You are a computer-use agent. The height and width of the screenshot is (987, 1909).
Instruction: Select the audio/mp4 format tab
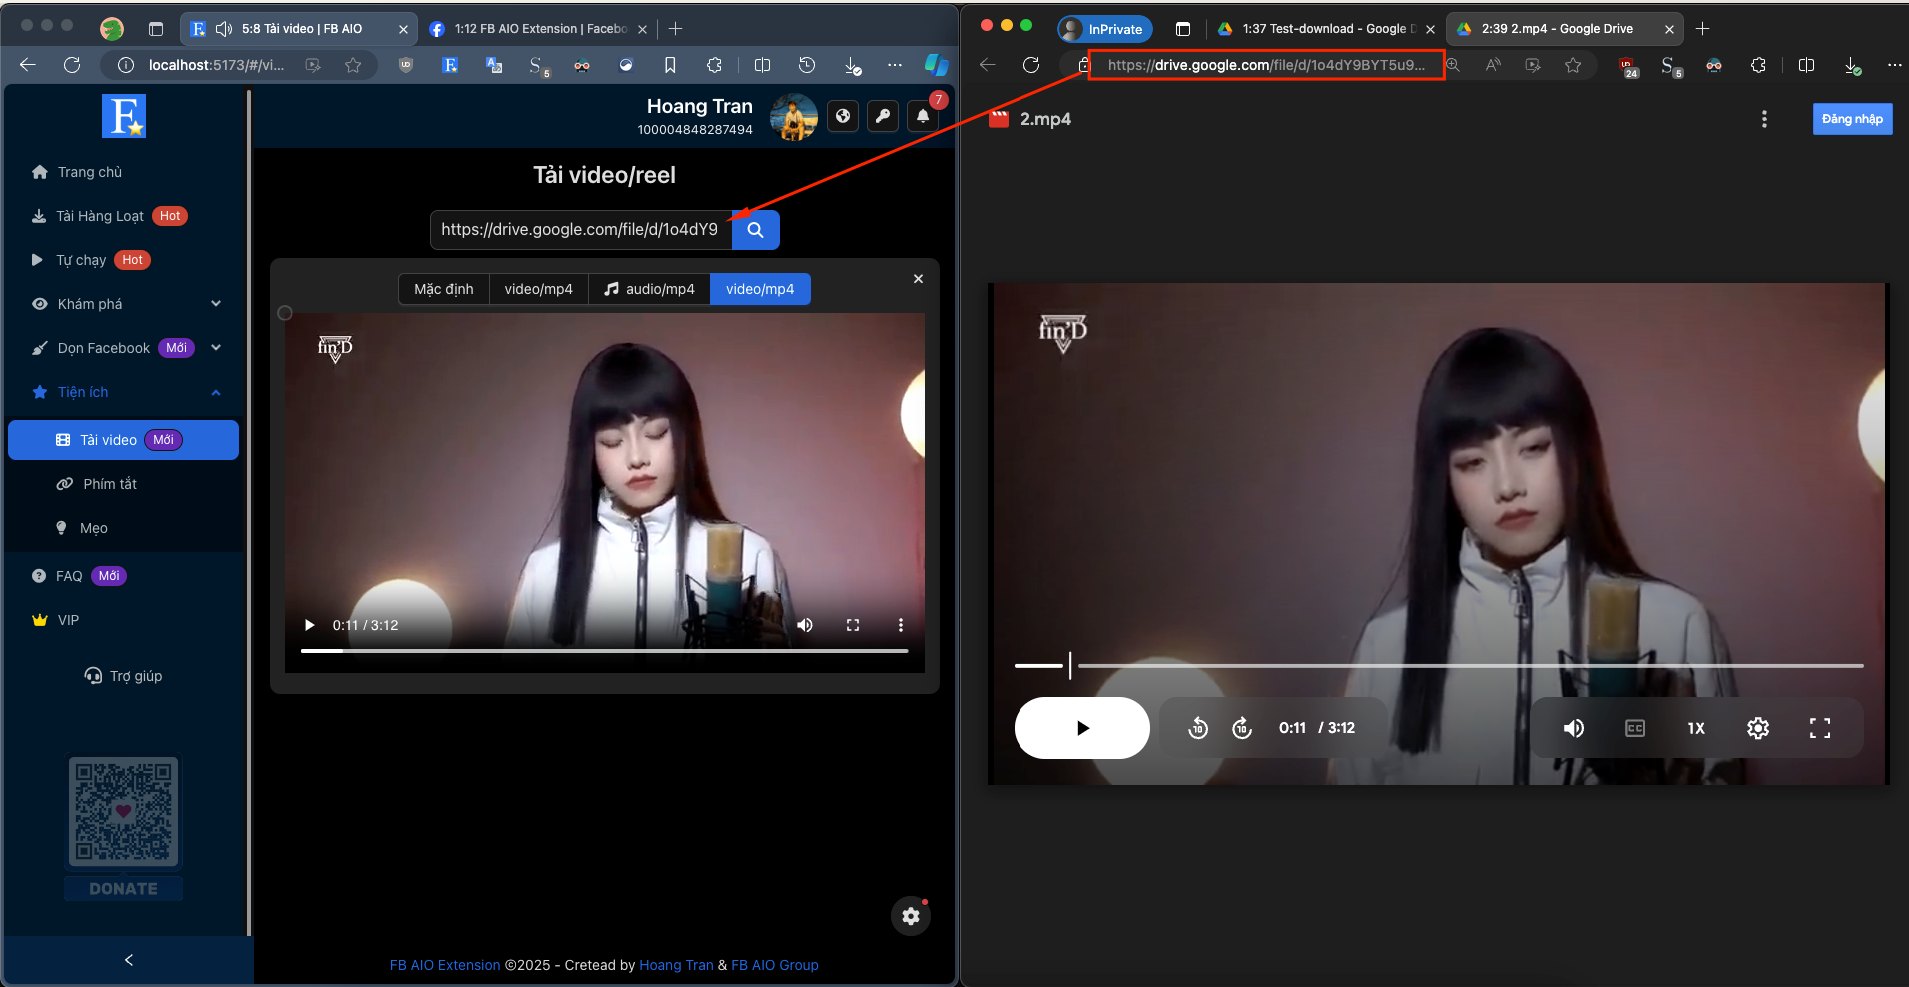click(649, 289)
